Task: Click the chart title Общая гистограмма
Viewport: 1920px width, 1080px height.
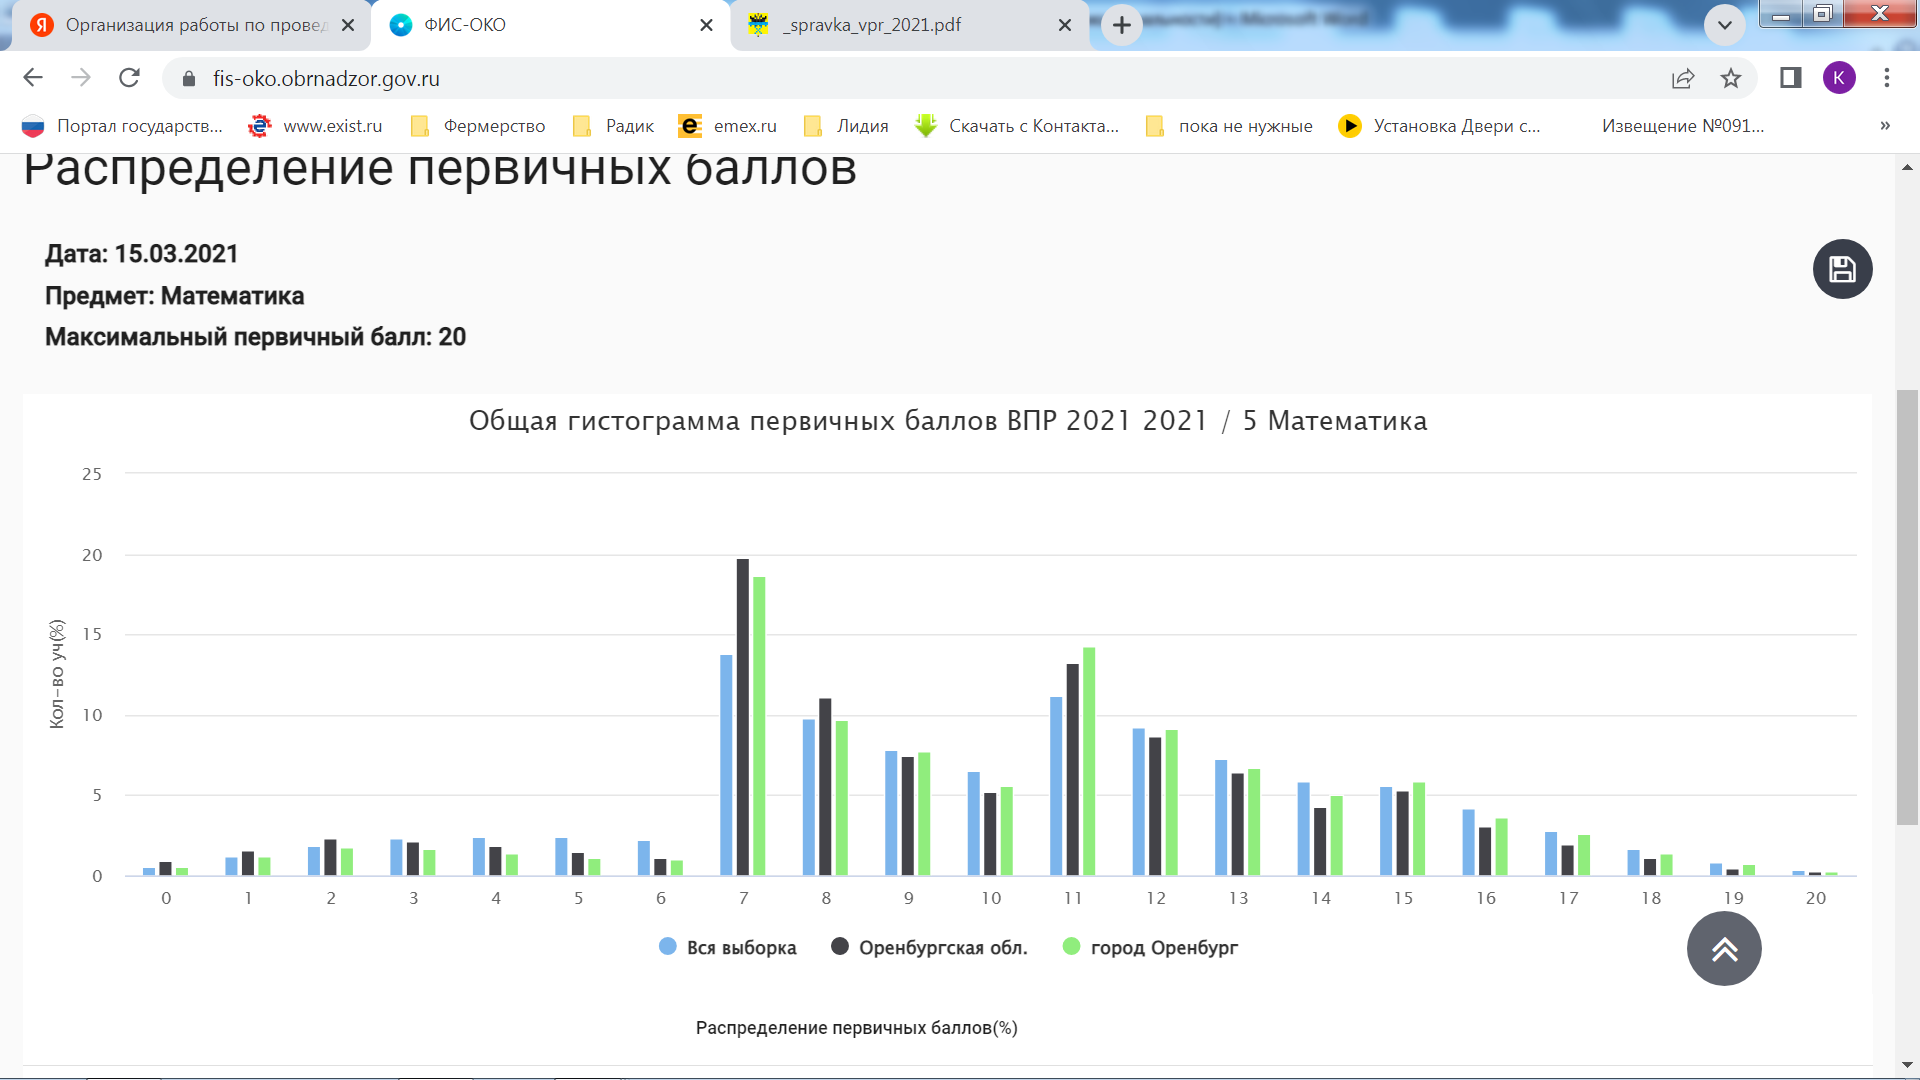Action: 948,421
